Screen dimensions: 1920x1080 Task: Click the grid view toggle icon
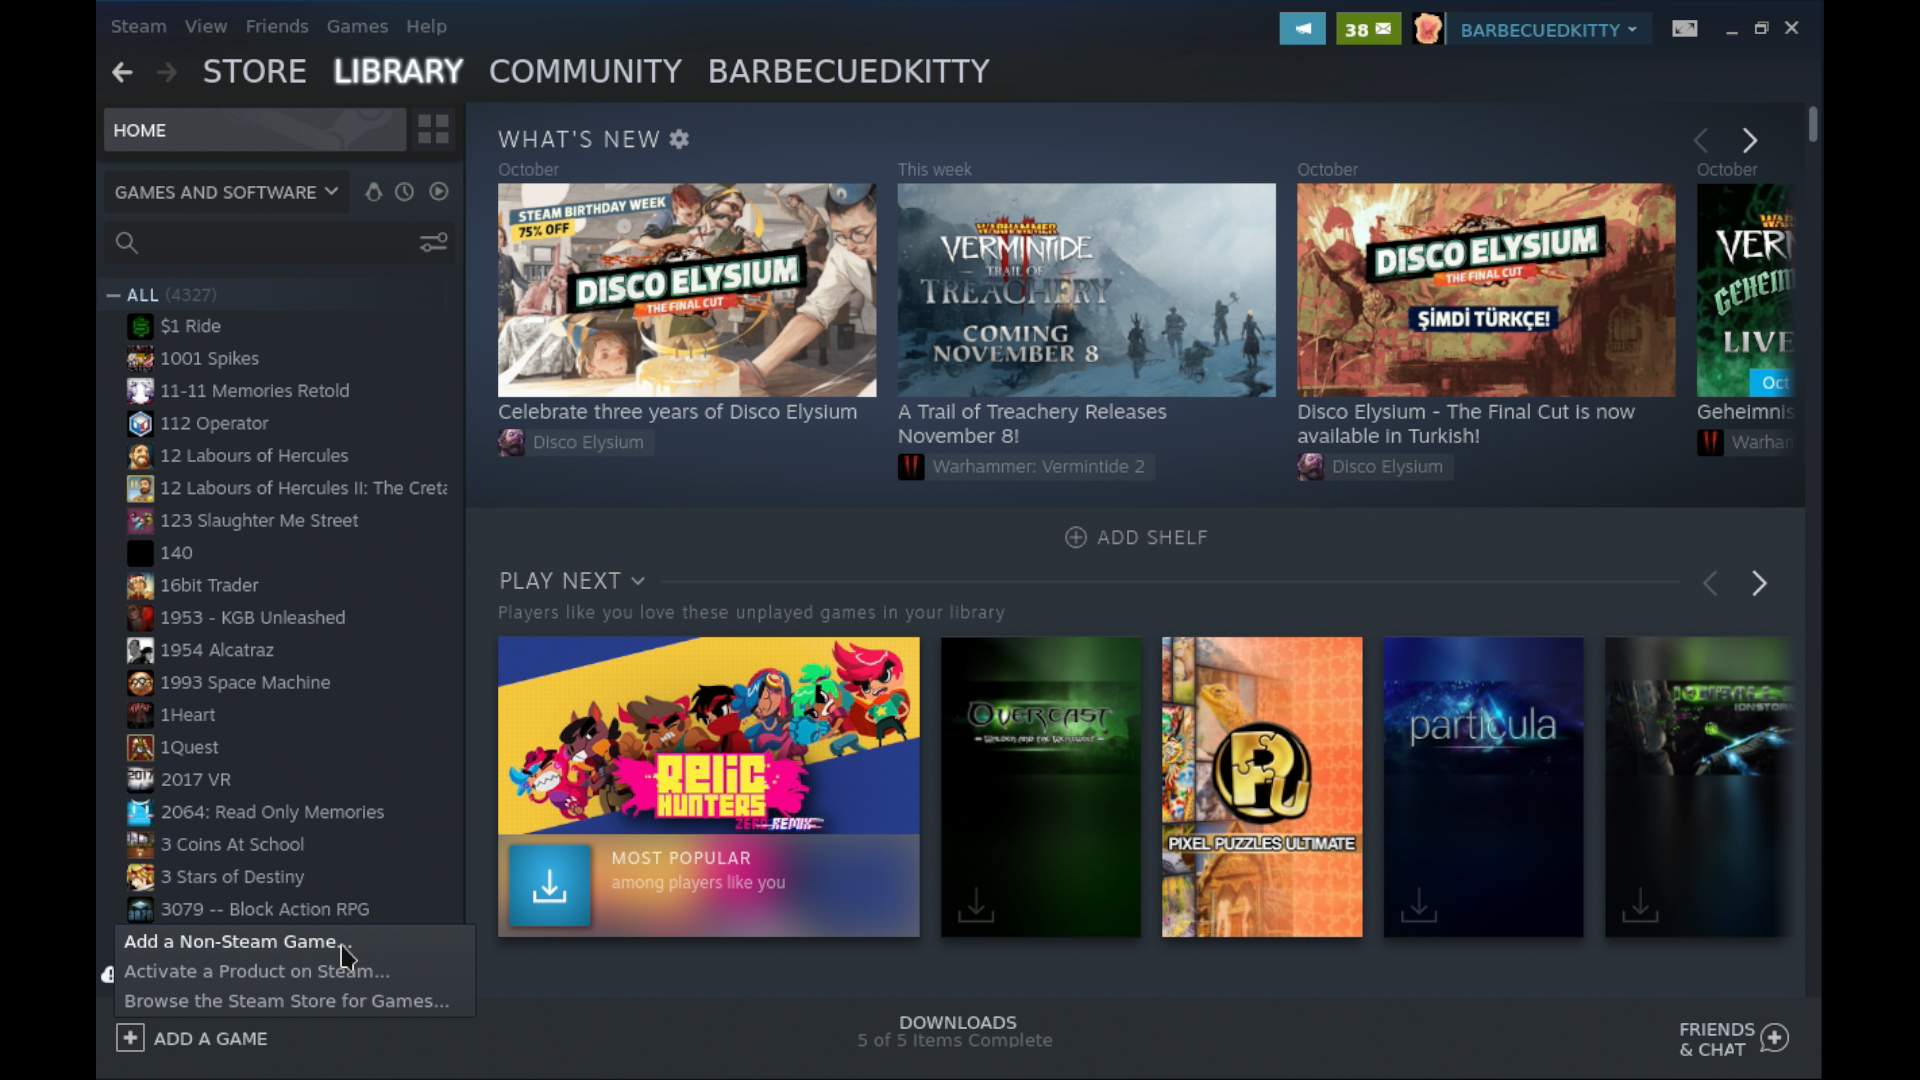point(433,128)
